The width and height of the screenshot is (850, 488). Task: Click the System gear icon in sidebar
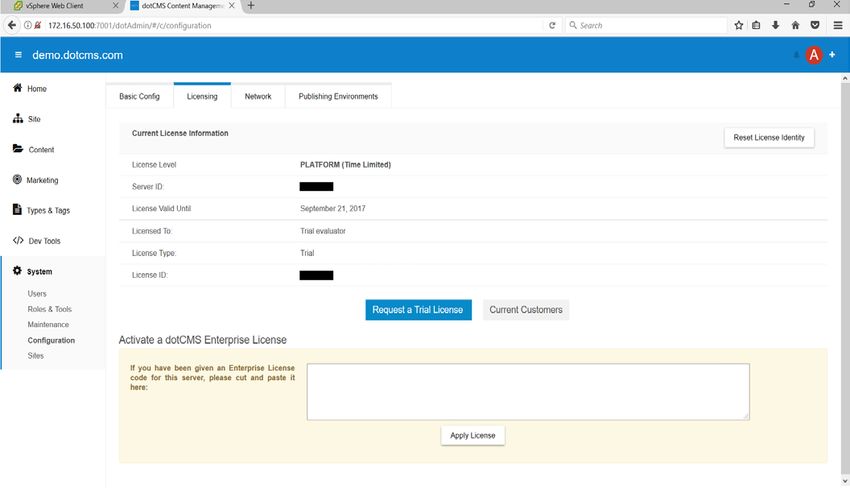coord(17,271)
